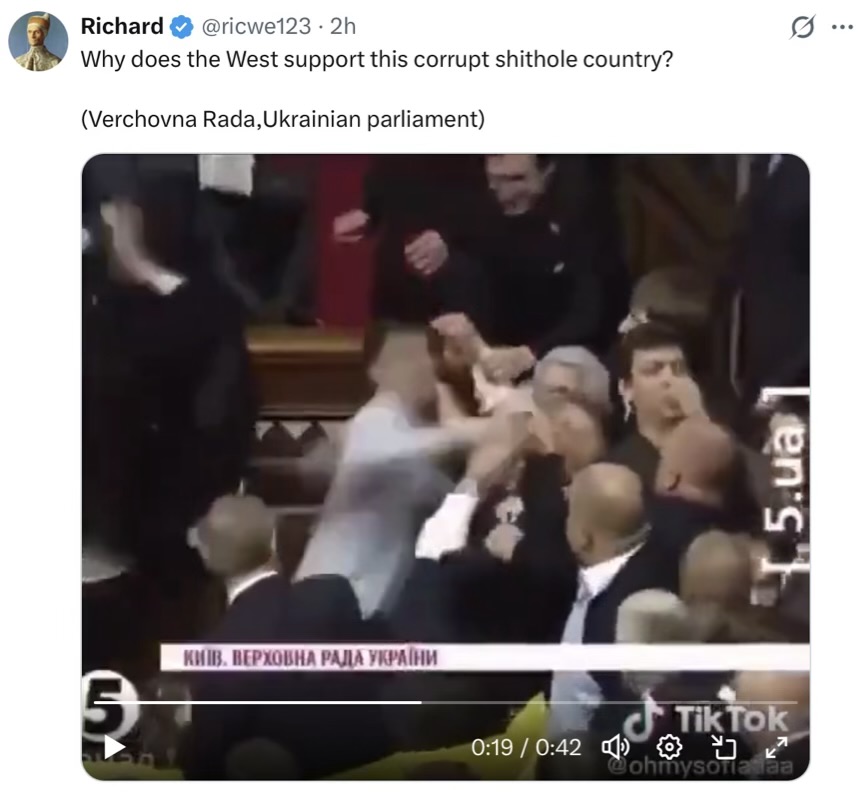The width and height of the screenshot is (860, 792).
Task: Click the 0:19 / 0:42 time display
Action: point(525,747)
